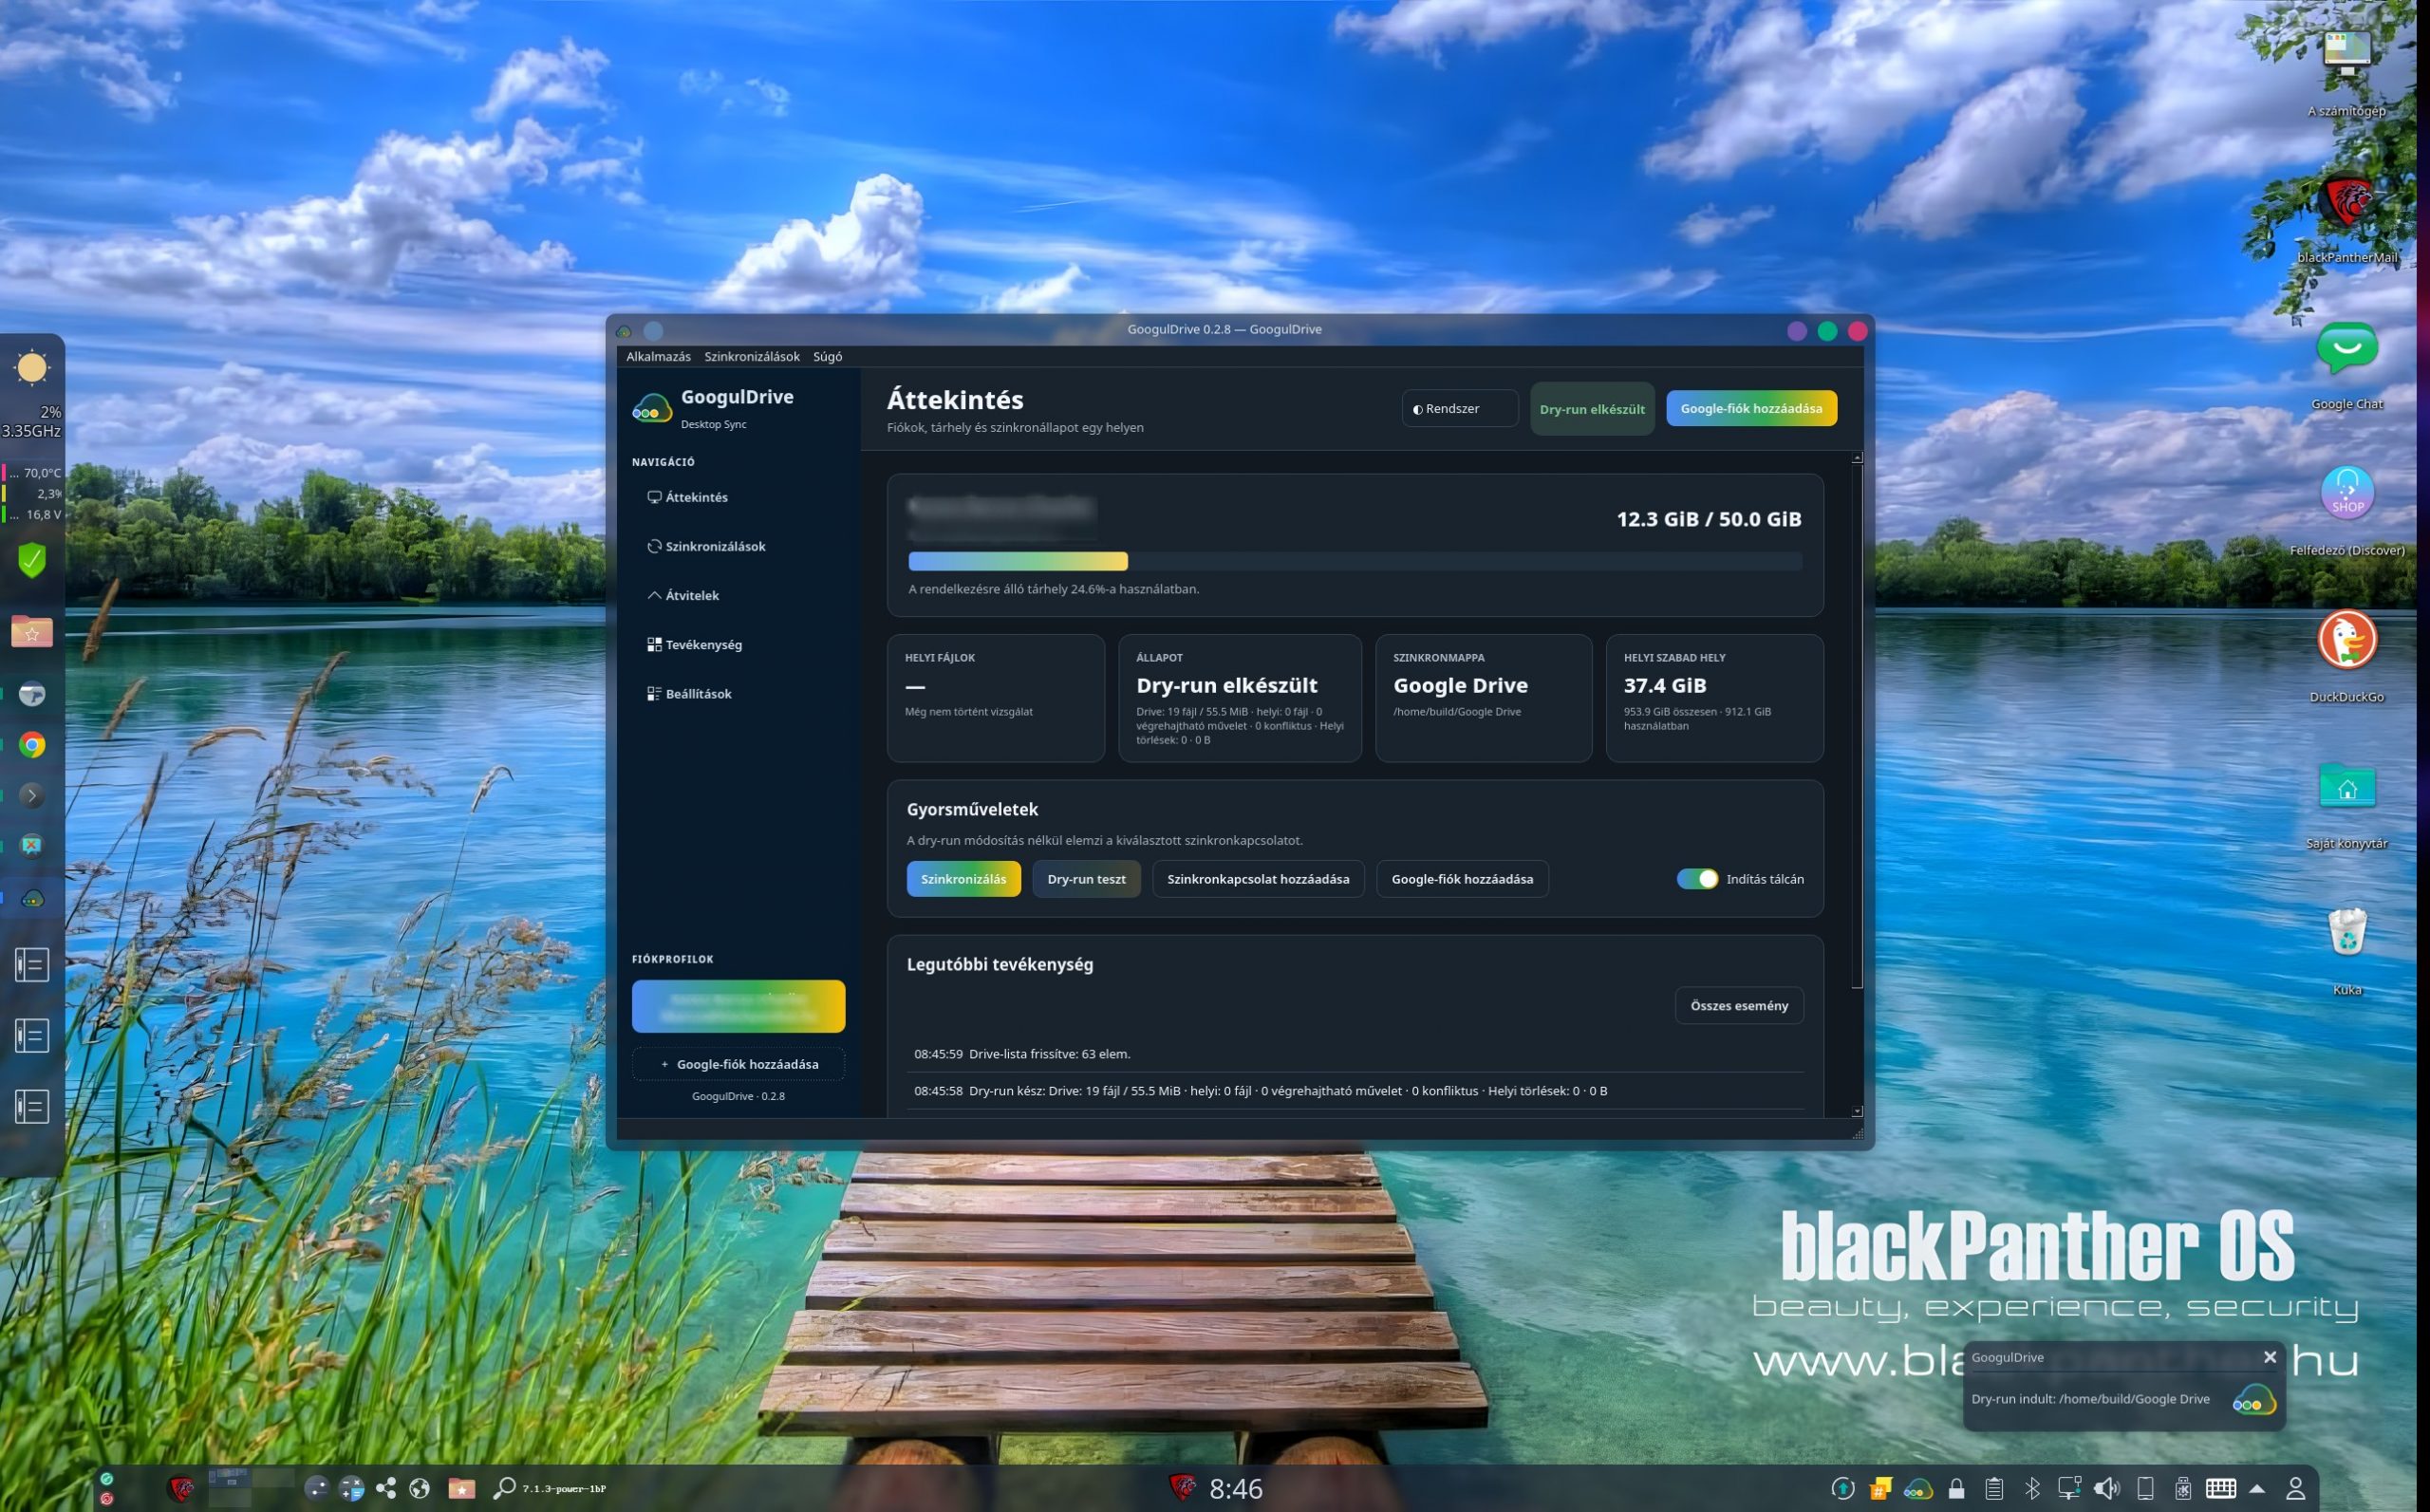This screenshot has width=2430, height=1512.
Task: Click the calculator icon on the taskbar
Action: [351, 1489]
